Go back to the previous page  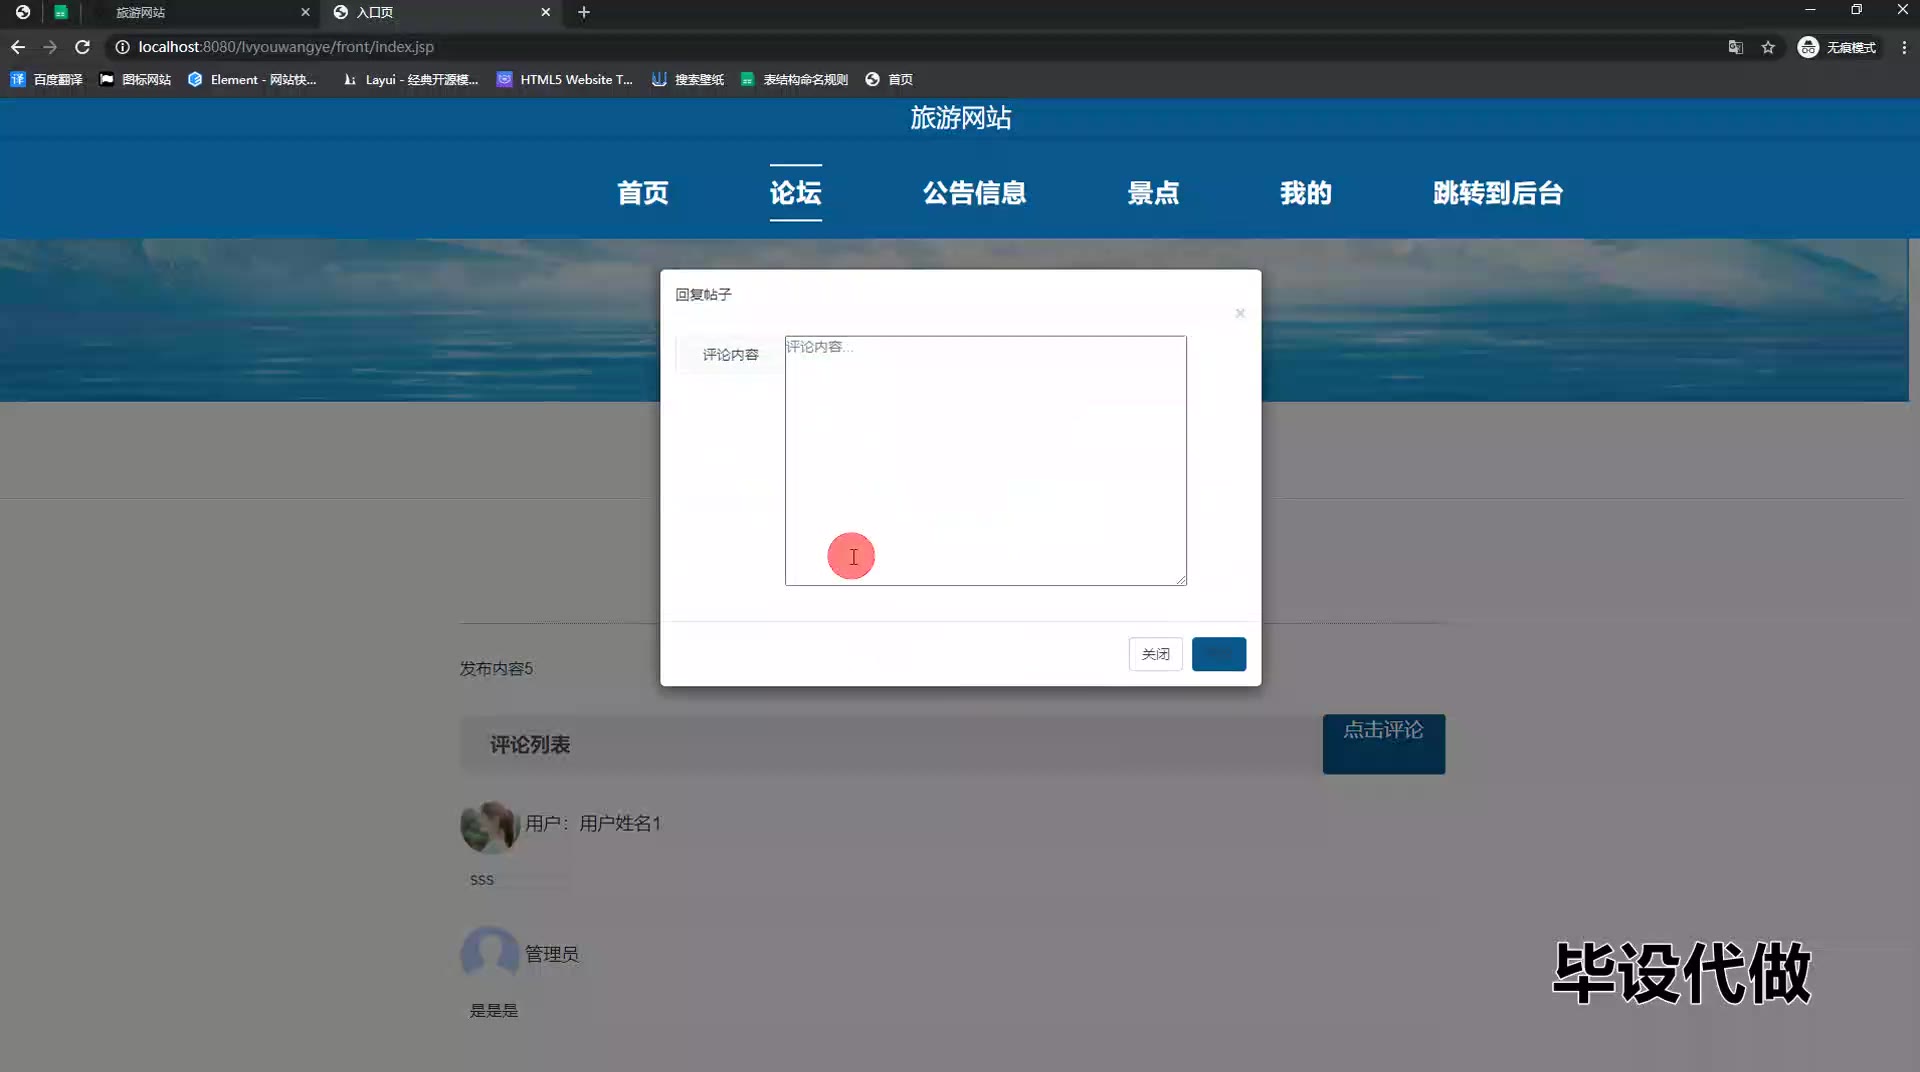click(18, 47)
